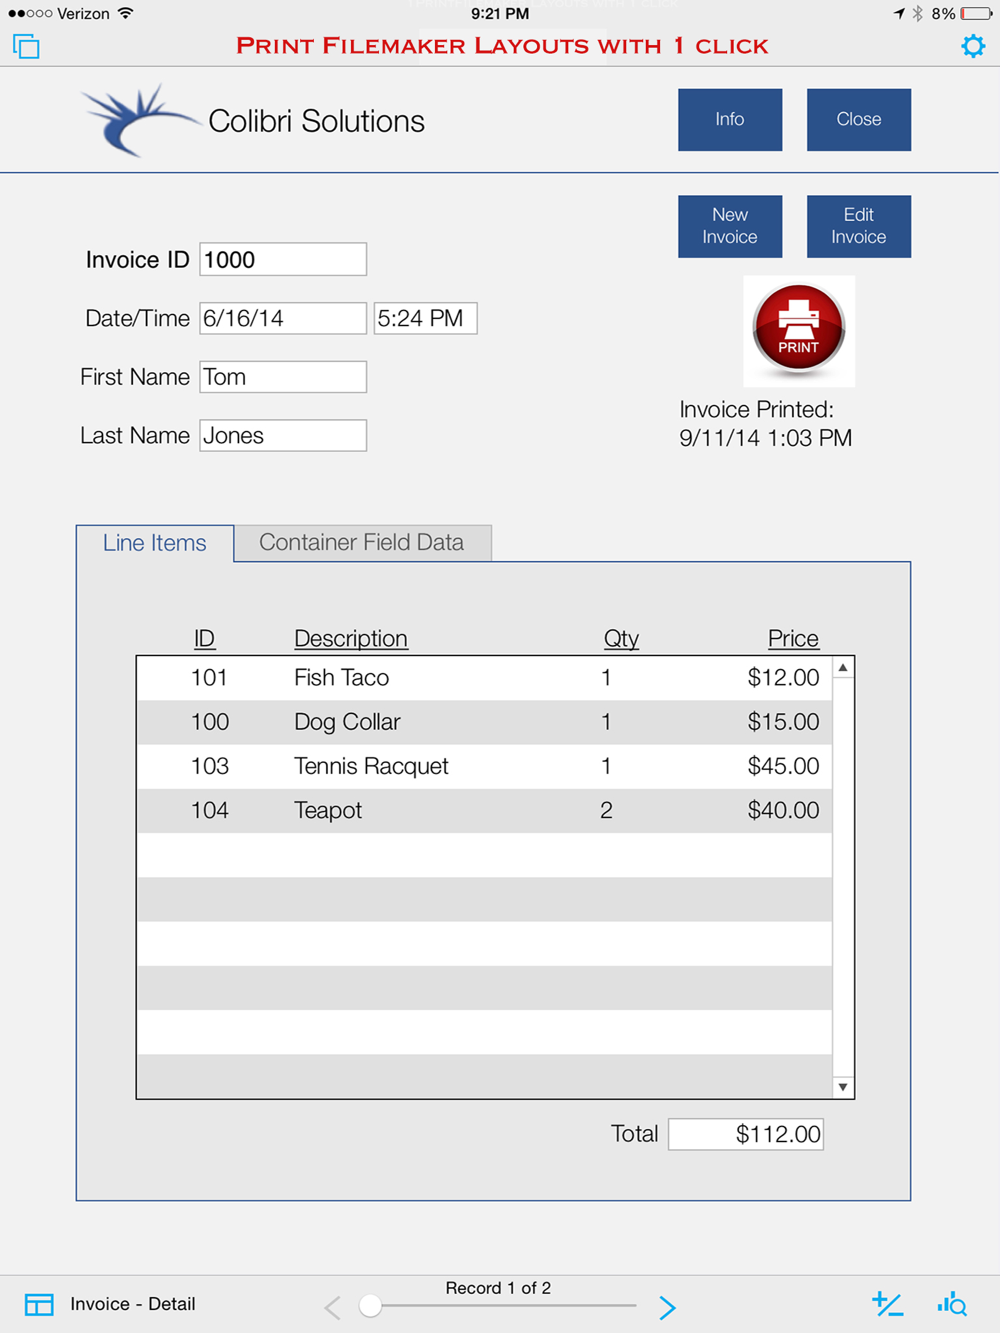Image resolution: width=1000 pixels, height=1333 pixels.
Task: Tap the Invoice - Detail layout name
Action: [133, 1304]
